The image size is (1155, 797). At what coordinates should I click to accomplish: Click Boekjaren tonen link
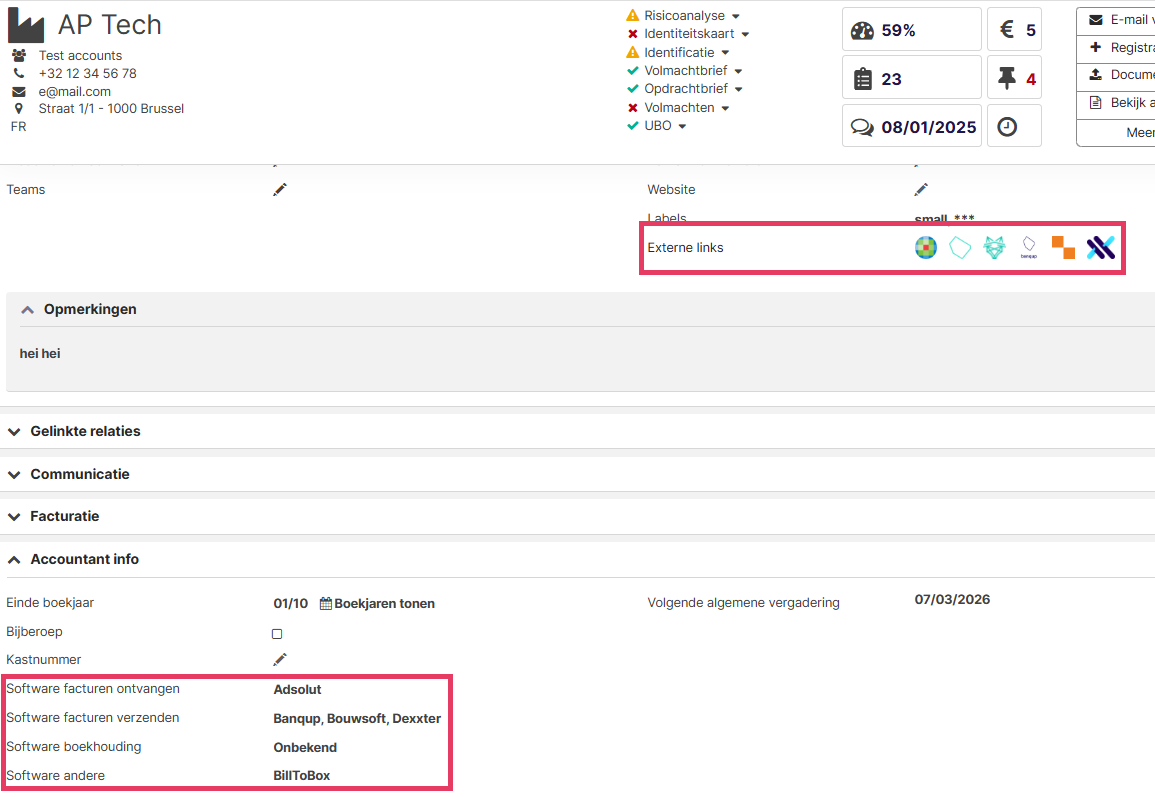tap(385, 603)
